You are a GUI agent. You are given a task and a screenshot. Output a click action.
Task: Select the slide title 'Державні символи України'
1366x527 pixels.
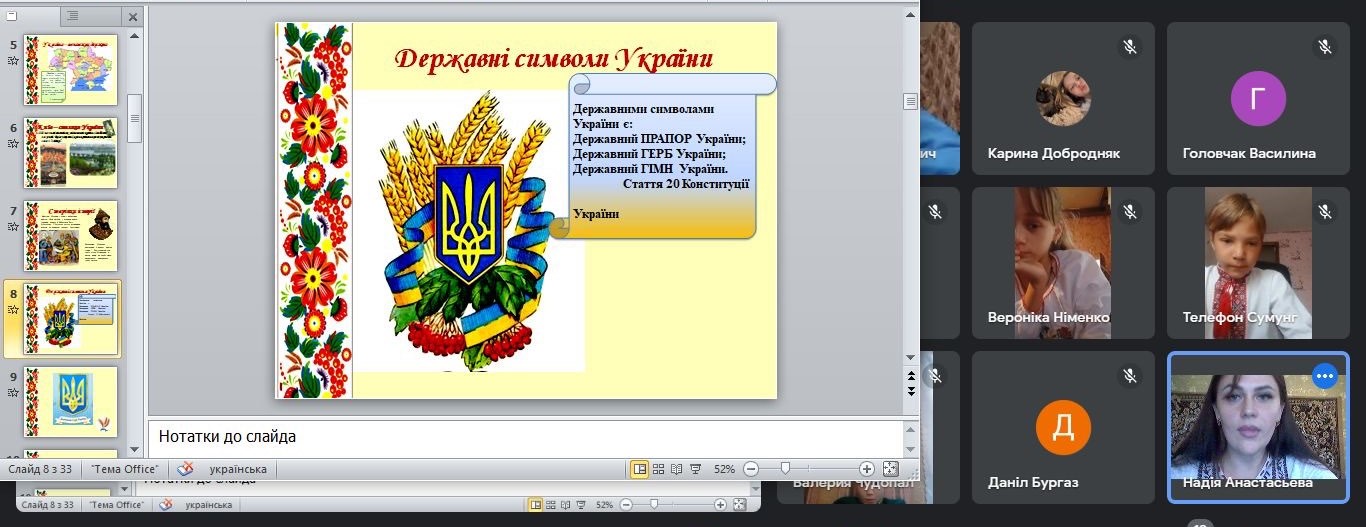pos(553,59)
